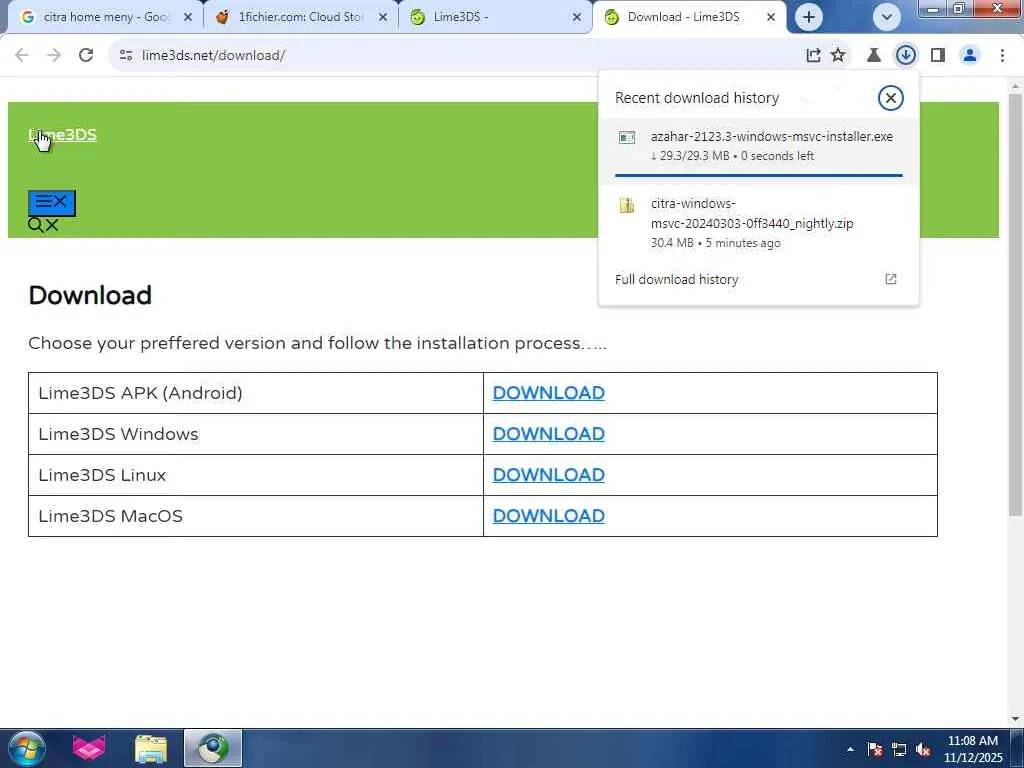Click the Chrome taskbar button
Image resolution: width=1024 pixels, height=768 pixels.
tap(213, 748)
